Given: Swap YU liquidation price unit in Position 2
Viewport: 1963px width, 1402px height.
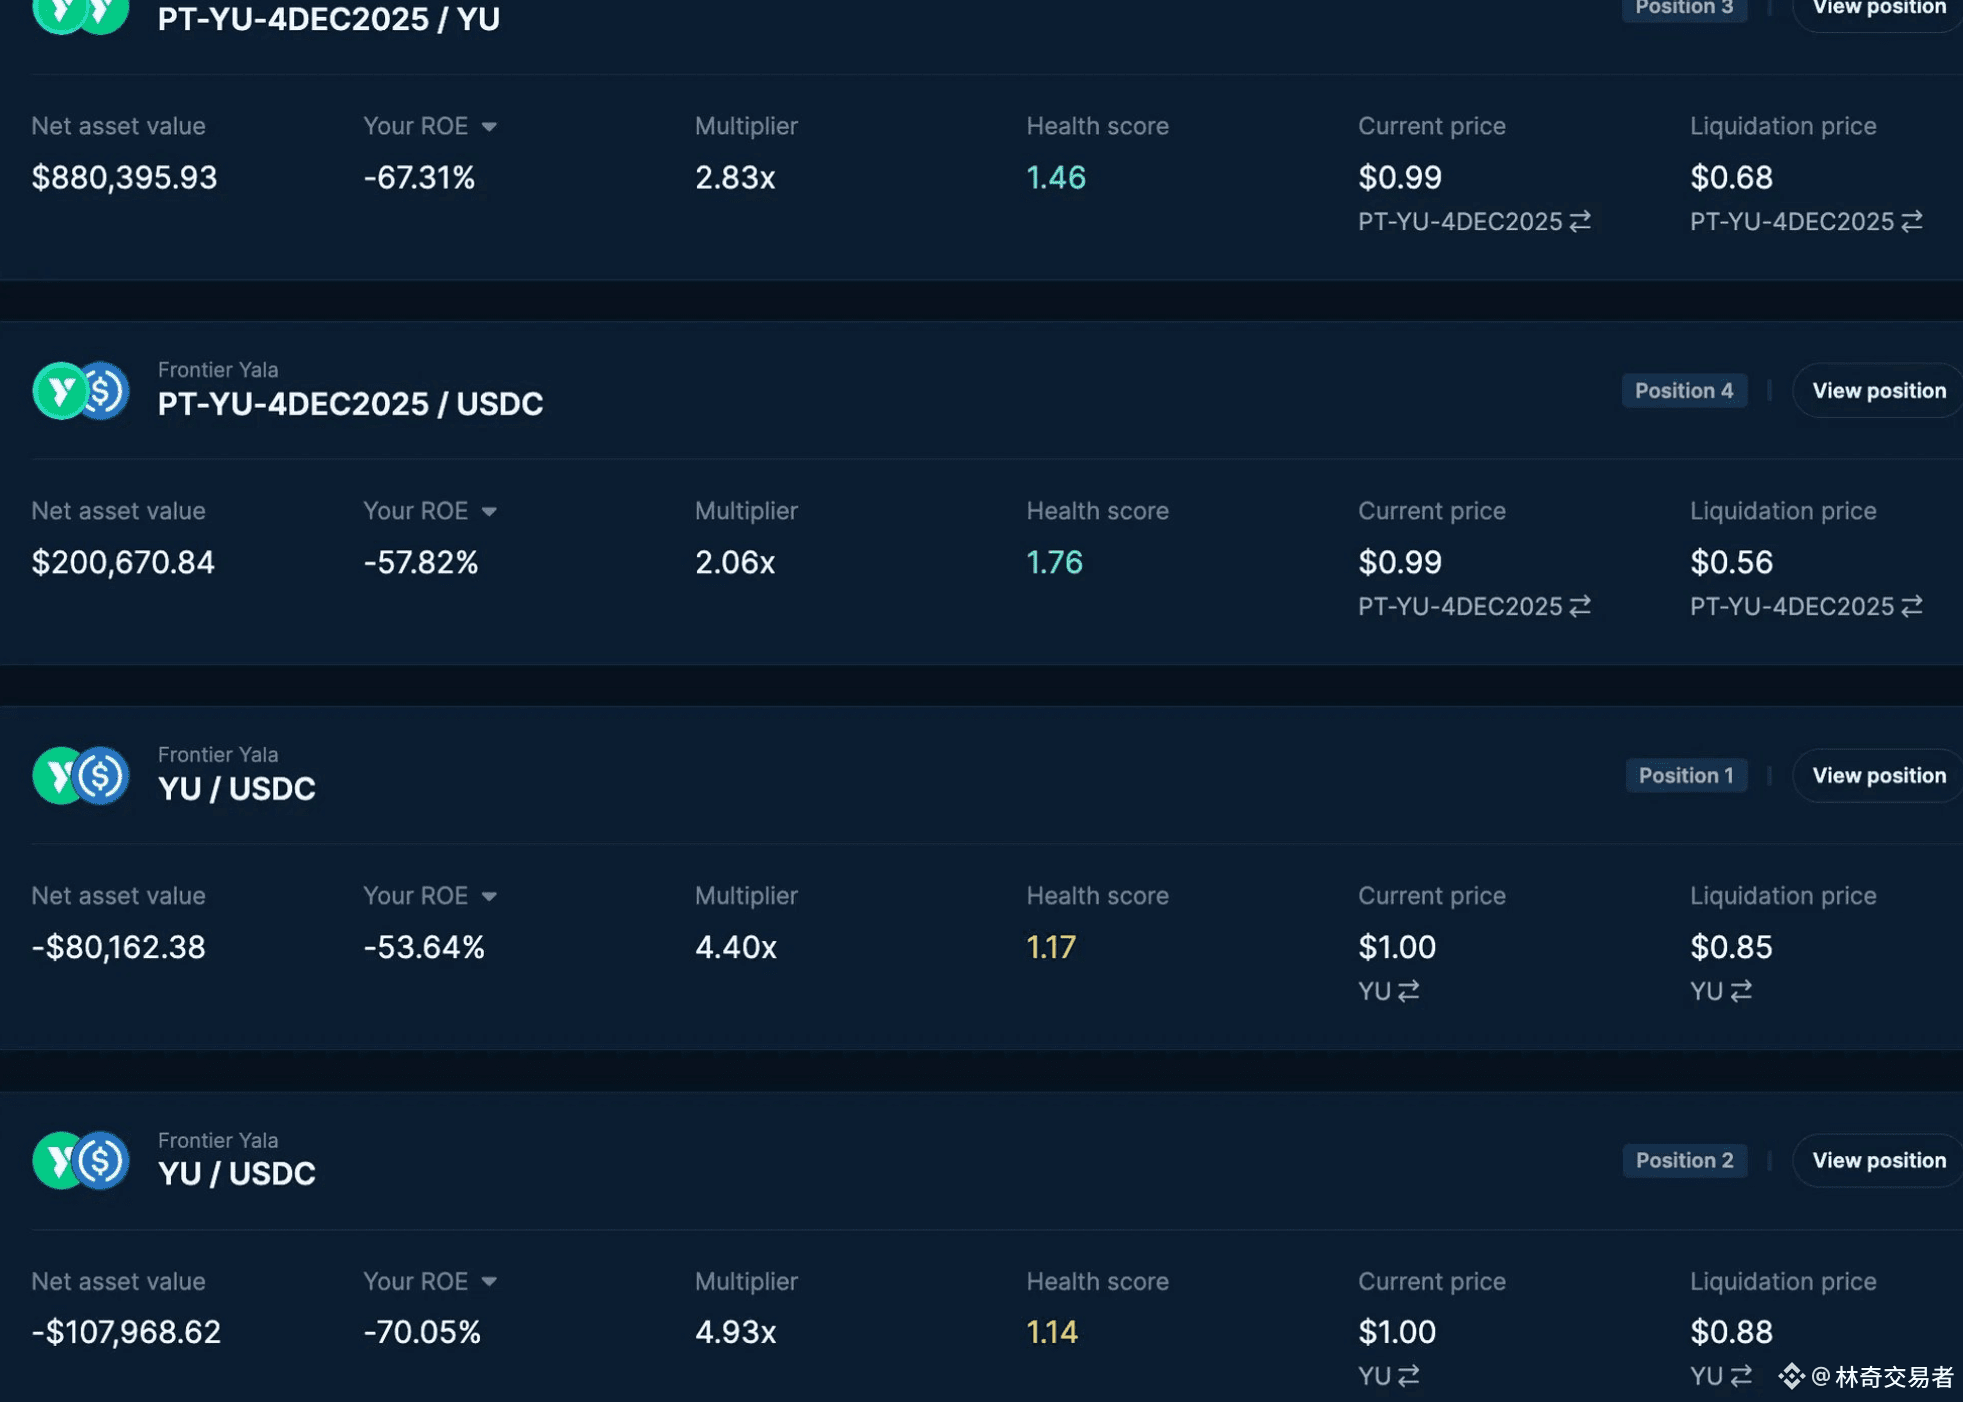Looking at the screenshot, I should (x=1741, y=1376).
